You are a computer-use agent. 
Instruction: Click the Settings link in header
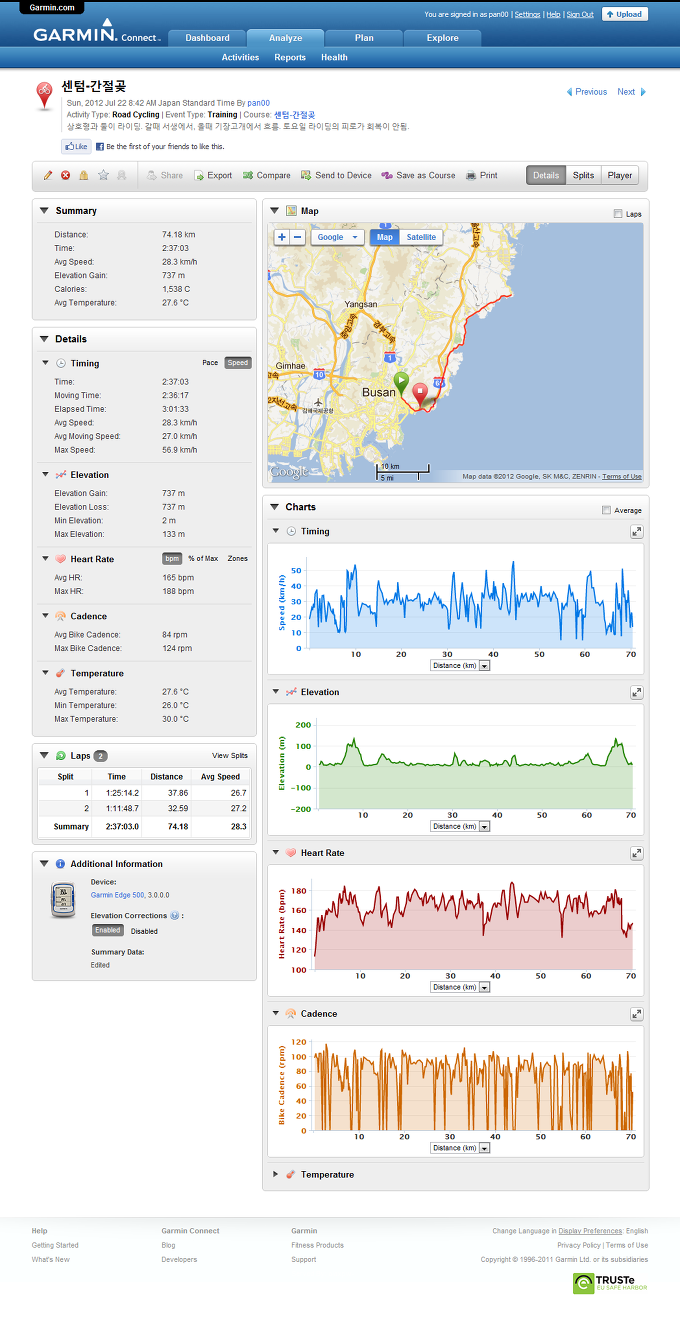[x=527, y=14]
